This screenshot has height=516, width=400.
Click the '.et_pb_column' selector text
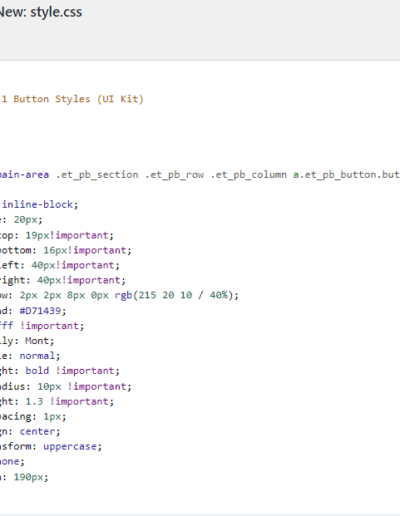coord(248,175)
